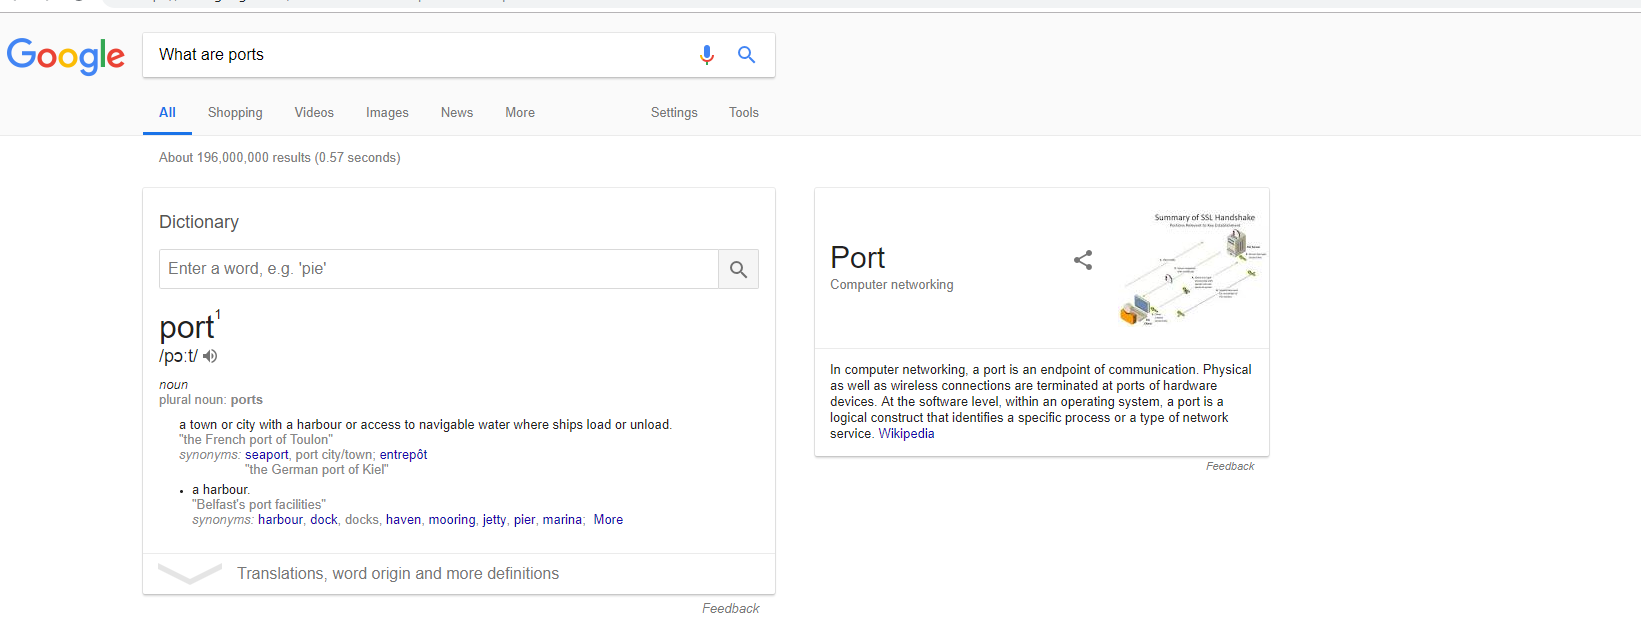The width and height of the screenshot is (1641, 635).
Task: Click the blue search magnifier icon
Action: pos(746,55)
